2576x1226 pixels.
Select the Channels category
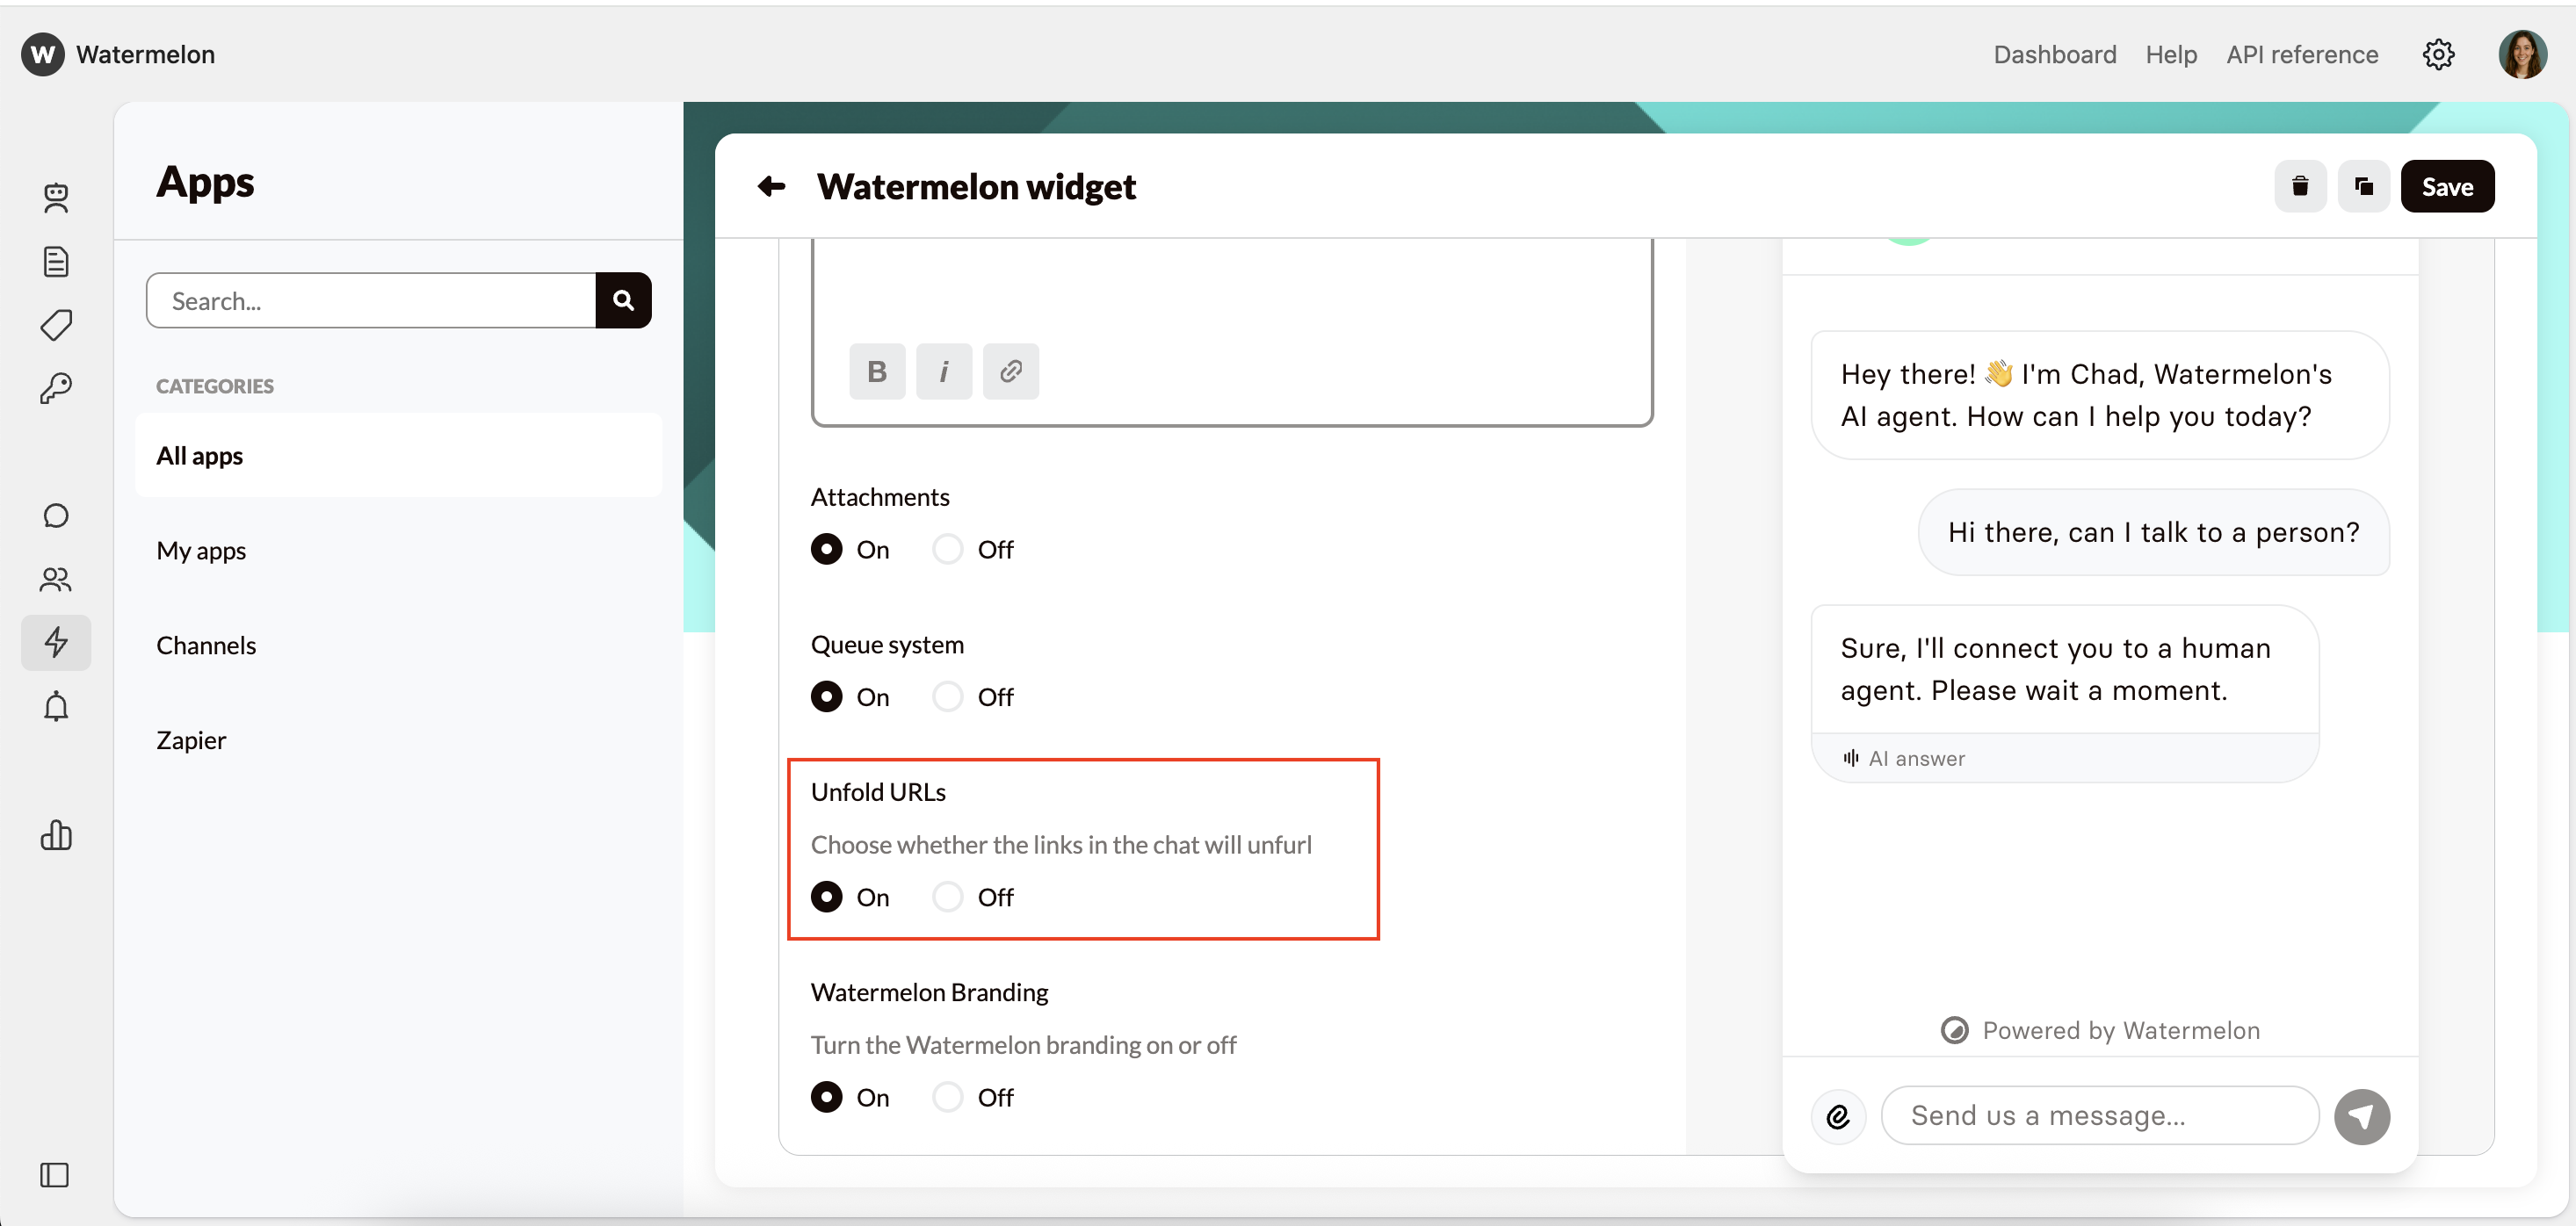[x=206, y=645]
